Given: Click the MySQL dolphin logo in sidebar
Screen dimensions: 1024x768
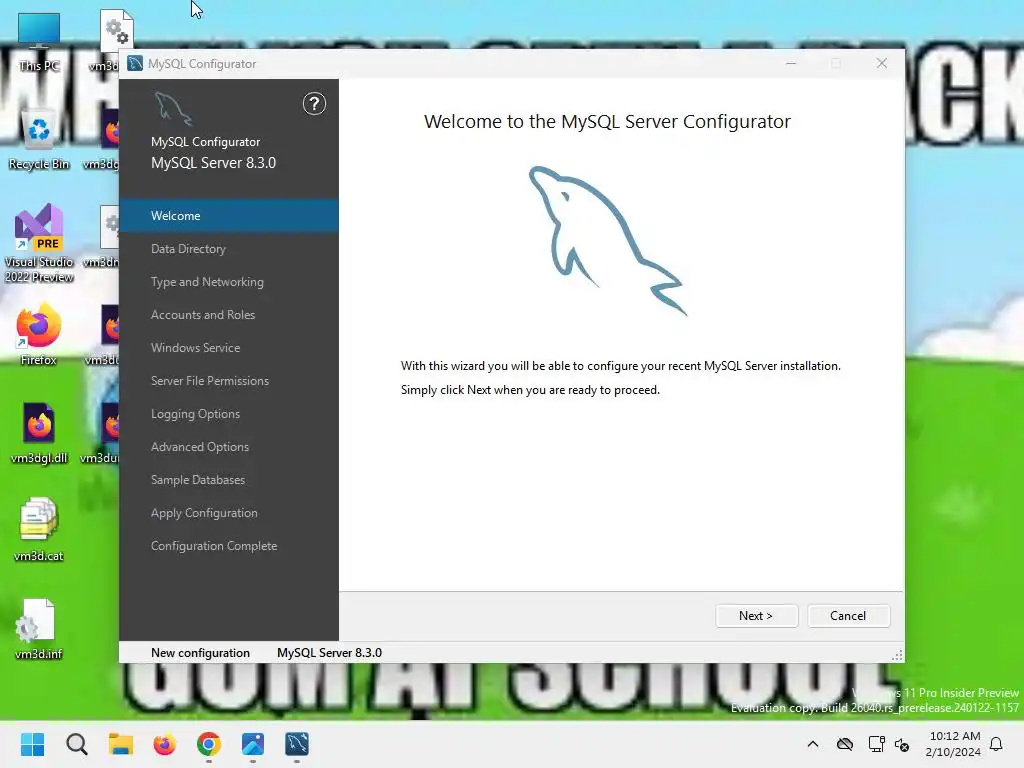Looking at the screenshot, I should [x=173, y=108].
